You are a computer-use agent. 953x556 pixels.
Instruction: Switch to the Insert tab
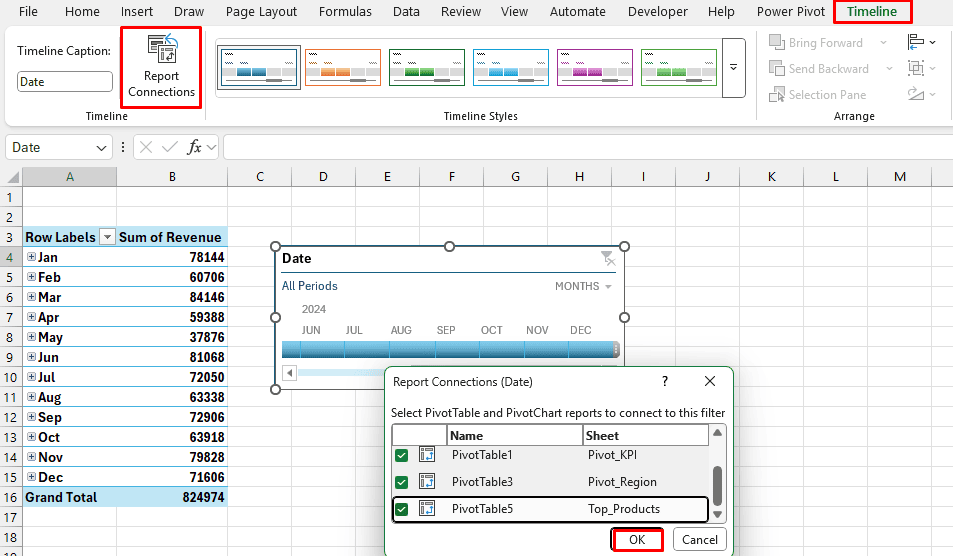pyautogui.click(x=137, y=12)
